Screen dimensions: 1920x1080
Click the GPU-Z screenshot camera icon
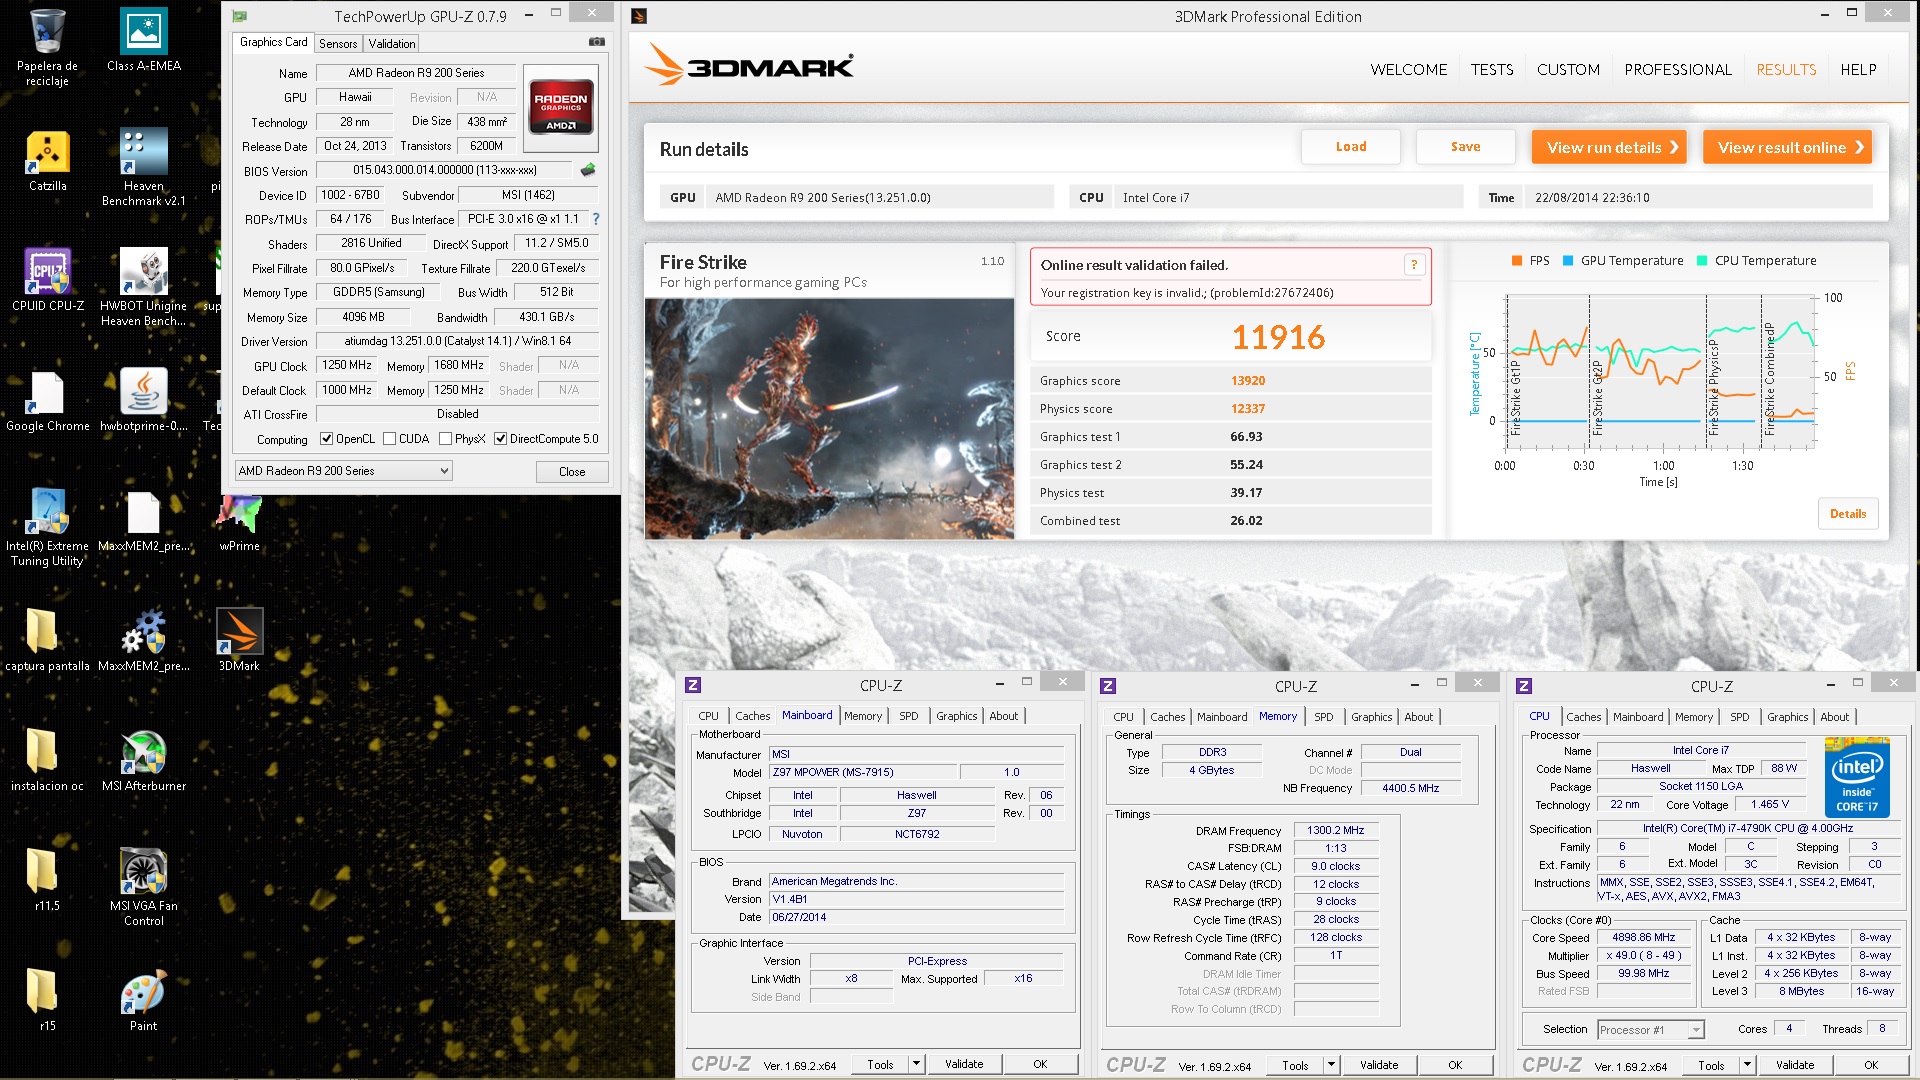(x=596, y=42)
